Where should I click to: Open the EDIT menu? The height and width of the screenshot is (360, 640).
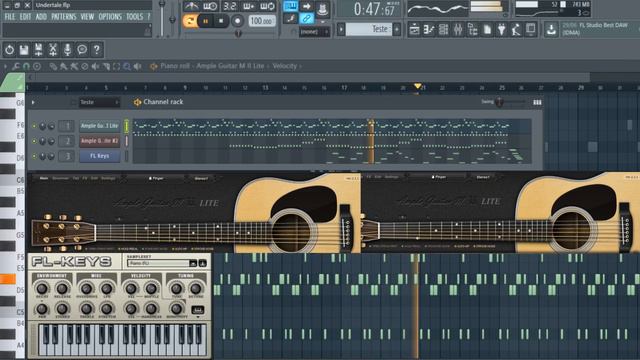pyautogui.click(x=25, y=17)
